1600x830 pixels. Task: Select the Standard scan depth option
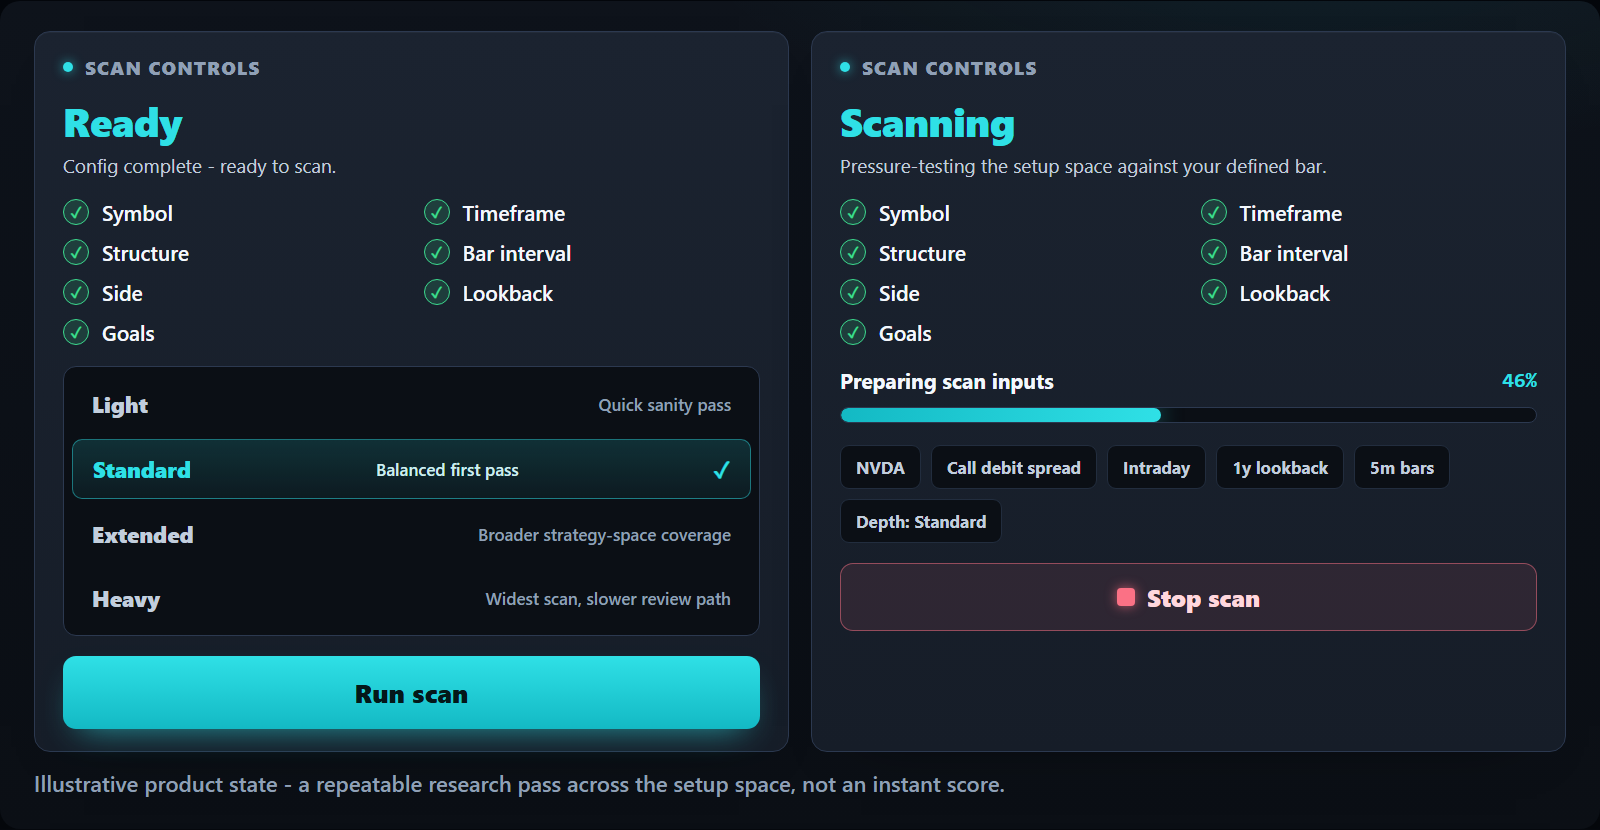pos(411,469)
